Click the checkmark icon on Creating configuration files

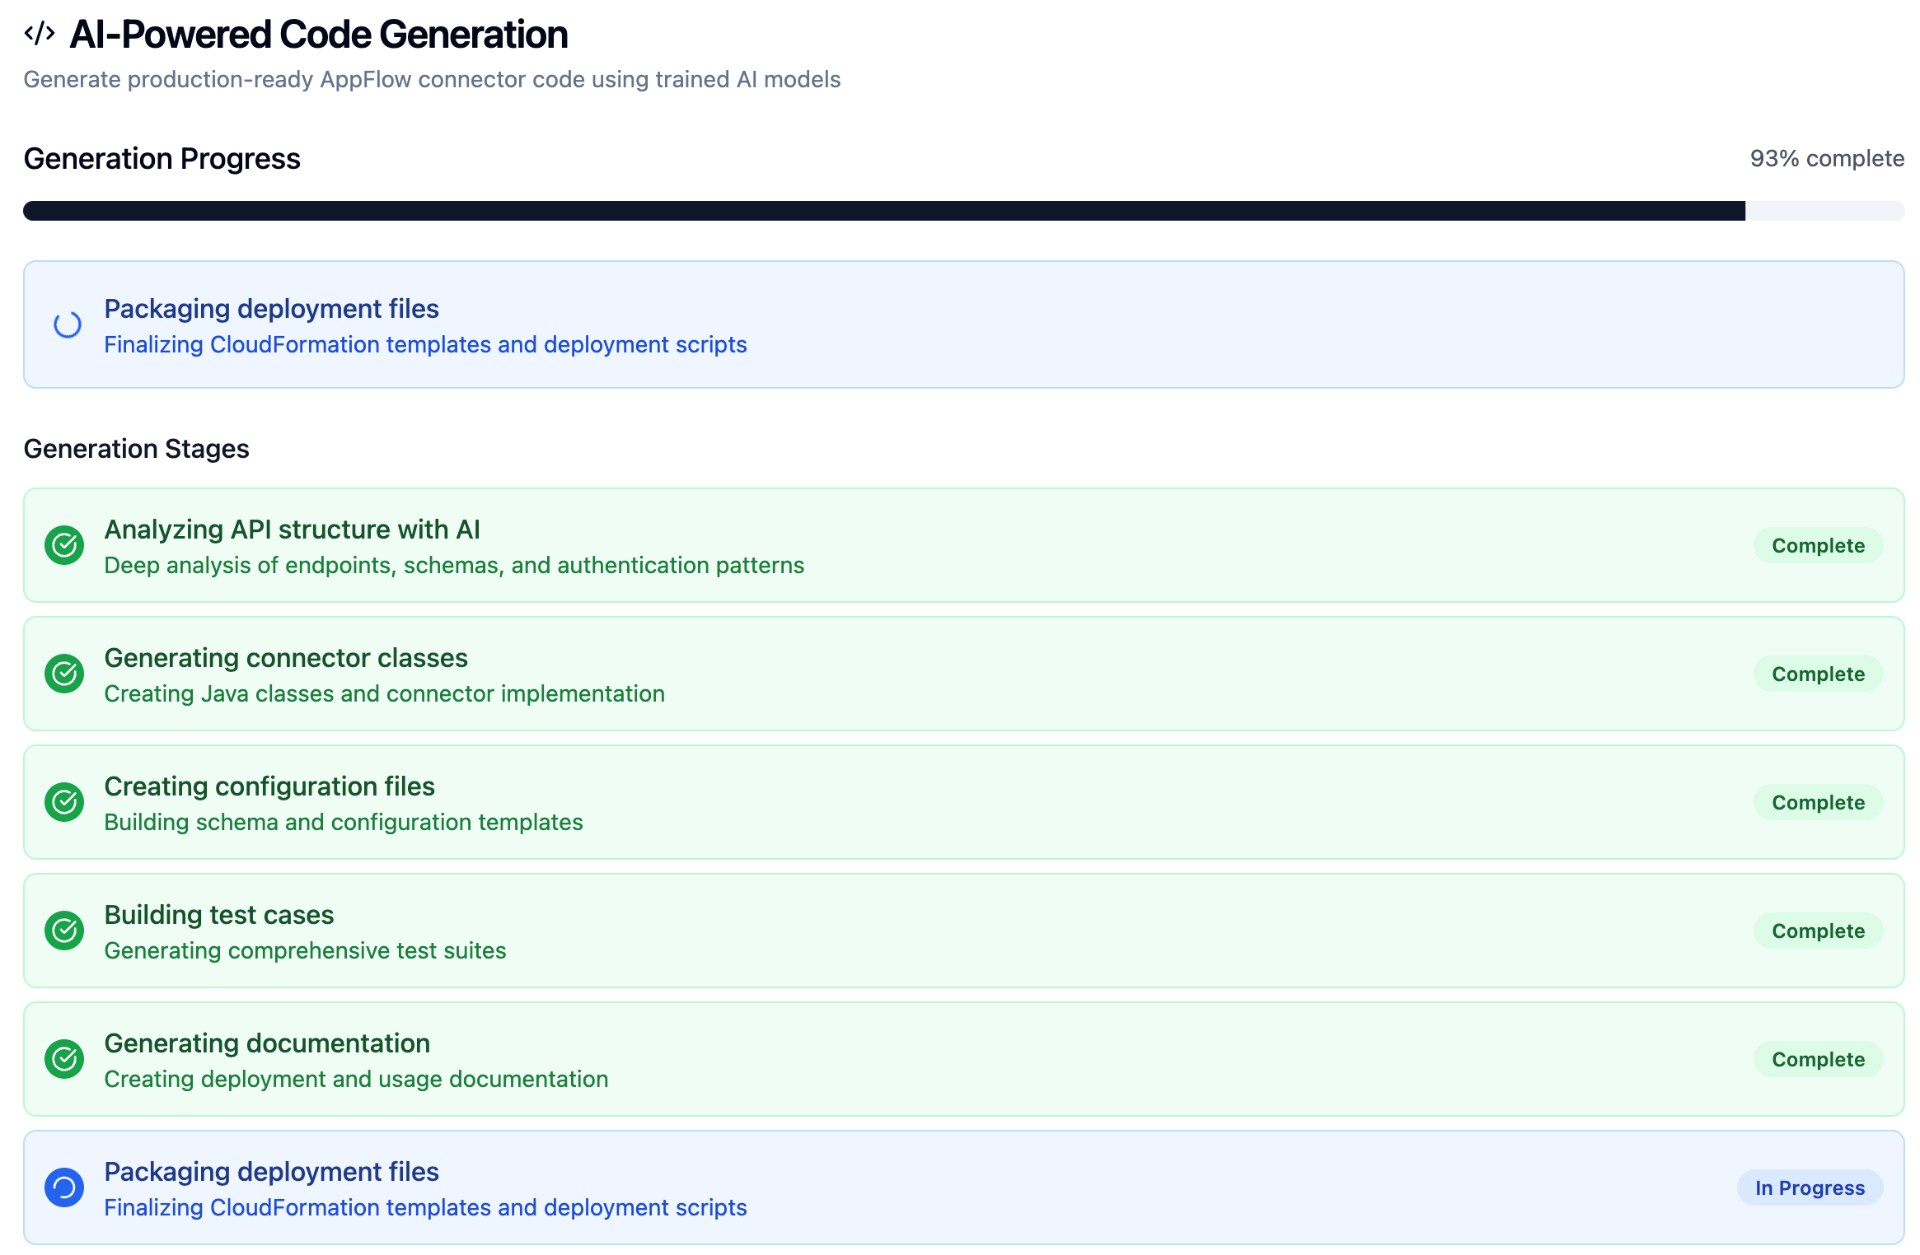(x=63, y=801)
